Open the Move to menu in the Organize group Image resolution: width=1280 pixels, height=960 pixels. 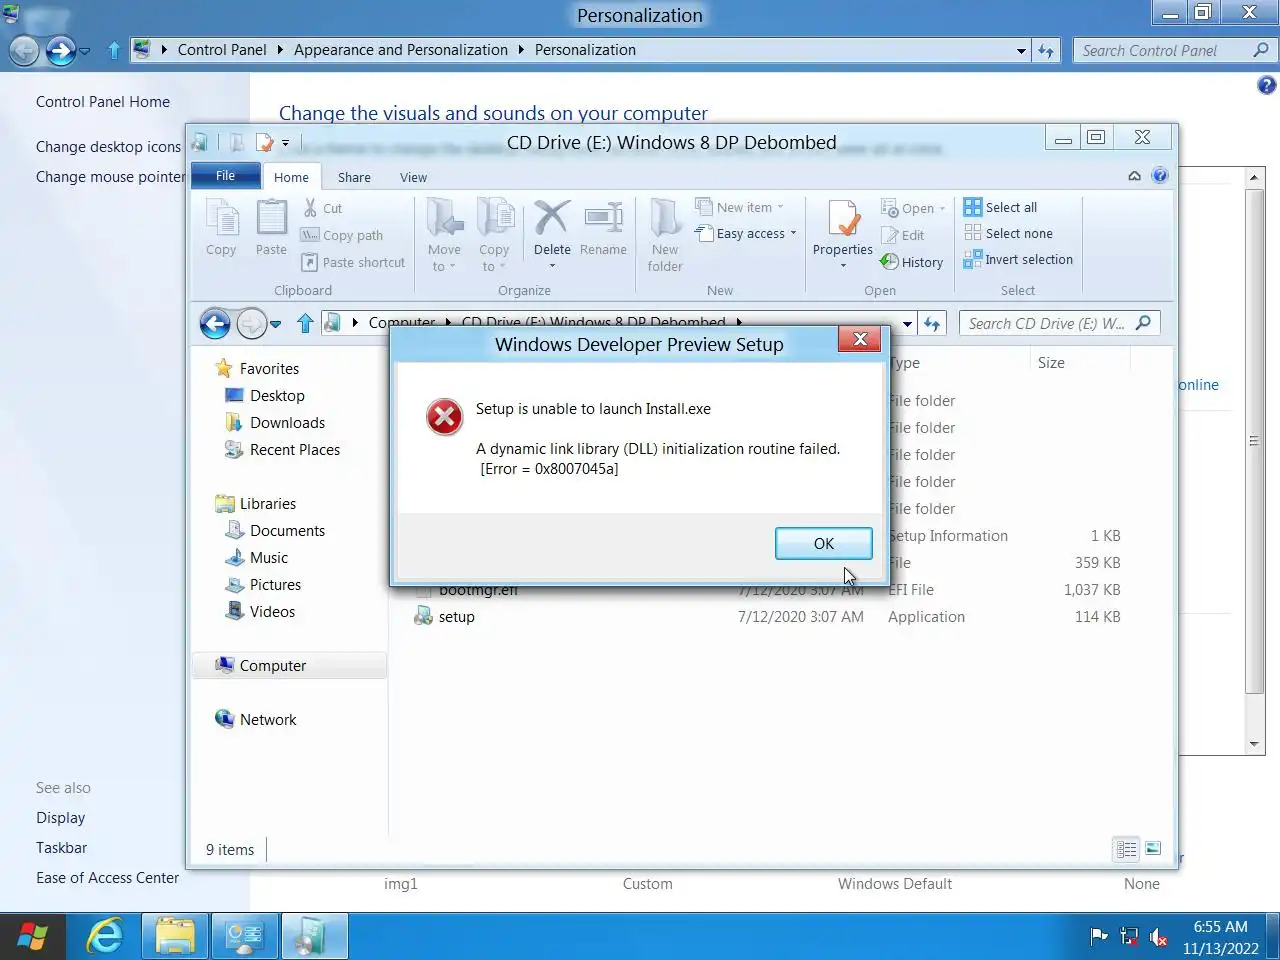click(x=444, y=235)
